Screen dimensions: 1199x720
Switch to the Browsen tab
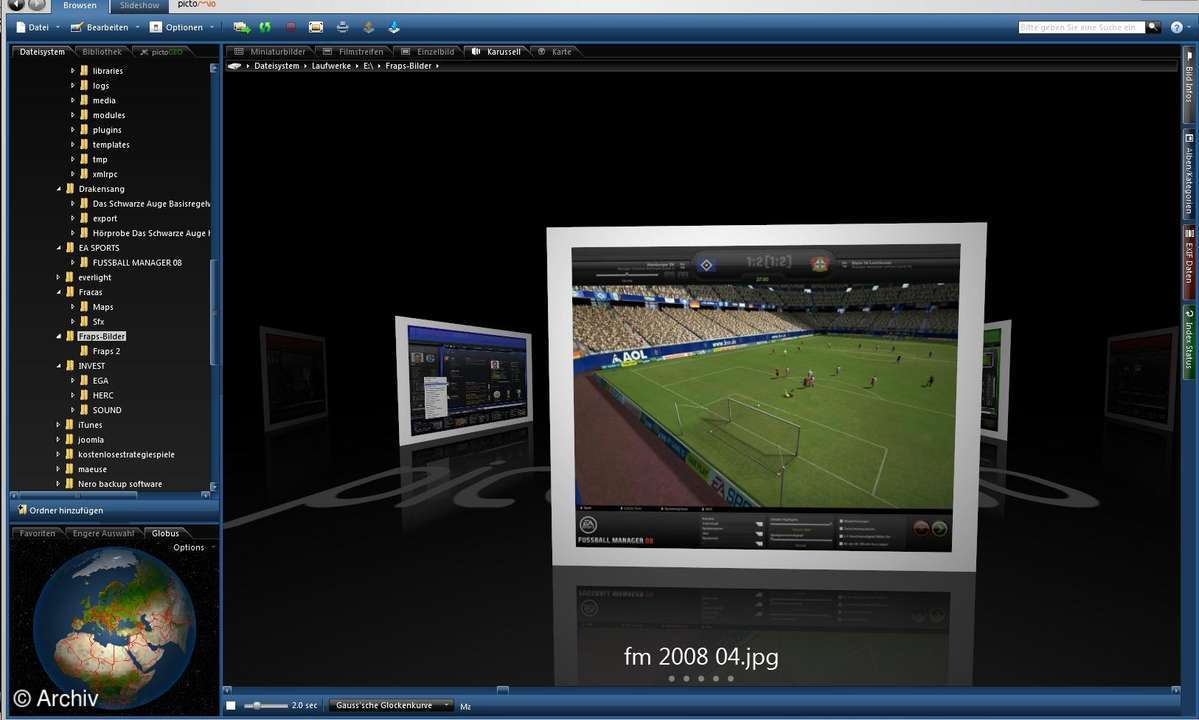point(80,5)
